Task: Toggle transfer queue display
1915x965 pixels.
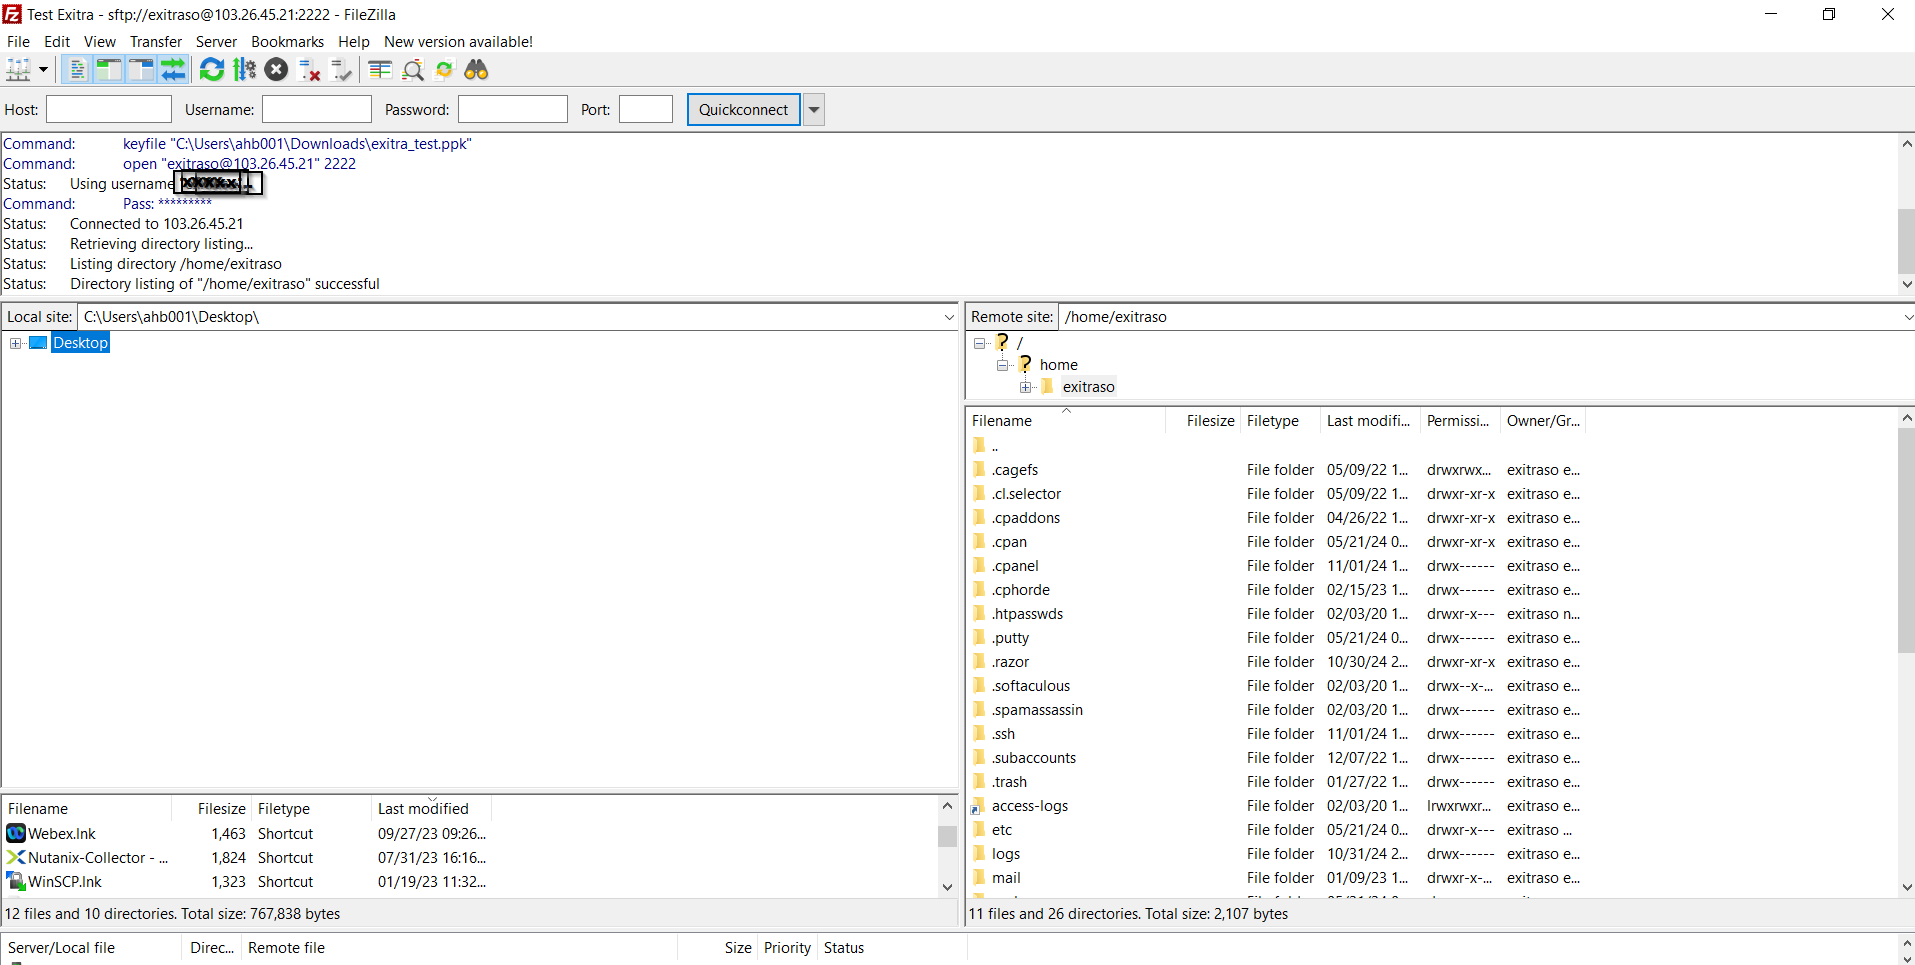Action: (x=173, y=70)
